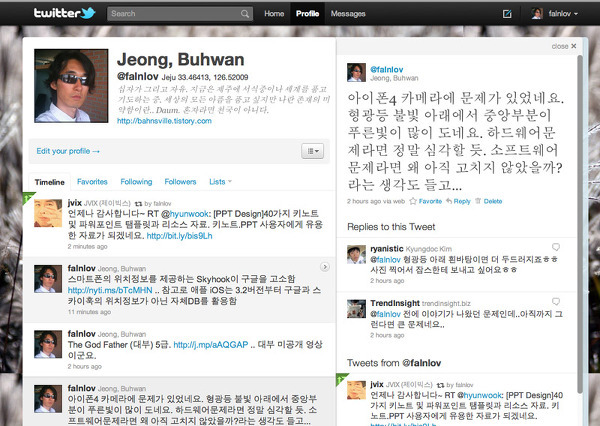Click TrendInsight username in replies
The width and height of the screenshot is (600, 426).
[x=395, y=303]
